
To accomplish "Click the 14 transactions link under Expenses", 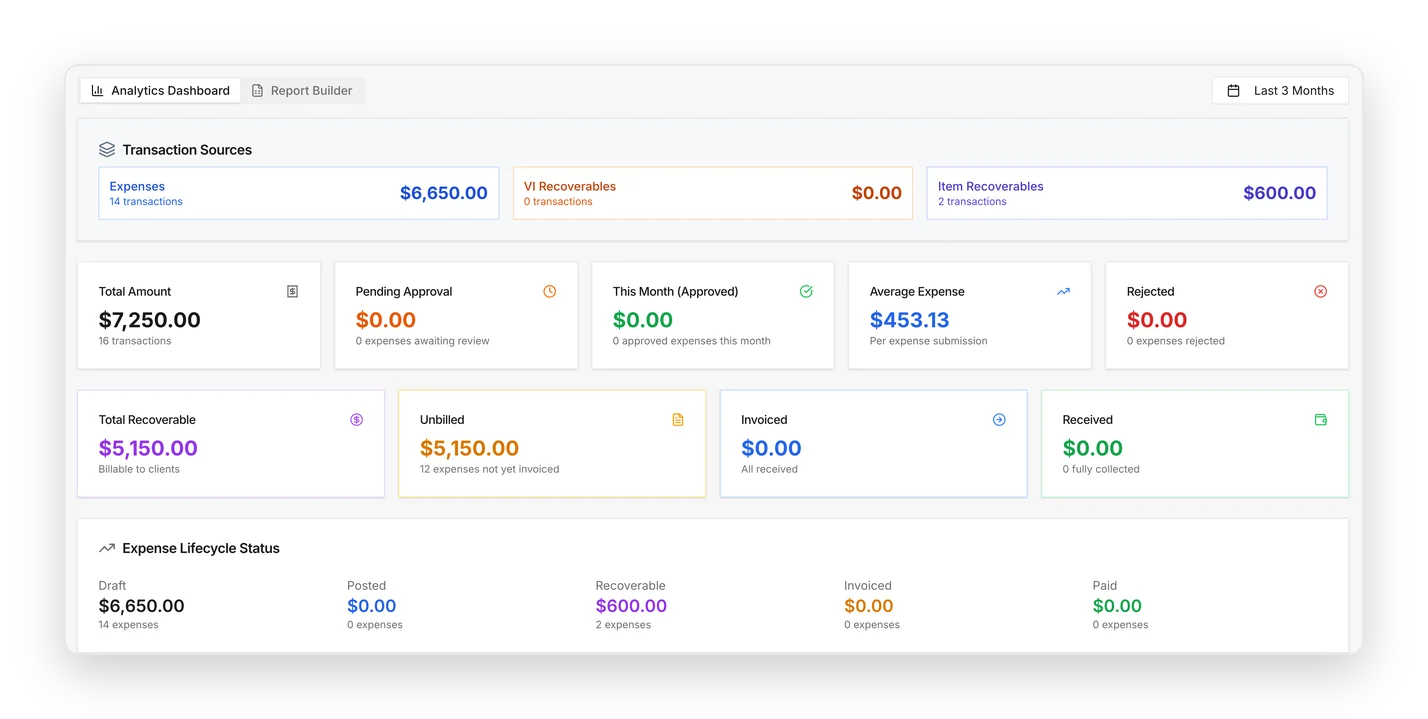I will (x=146, y=201).
